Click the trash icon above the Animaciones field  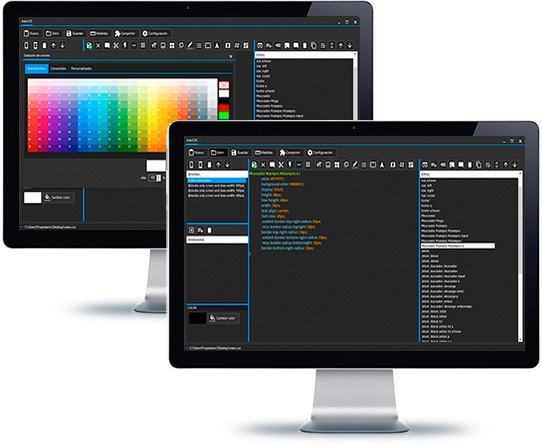pyautogui.click(x=209, y=230)
